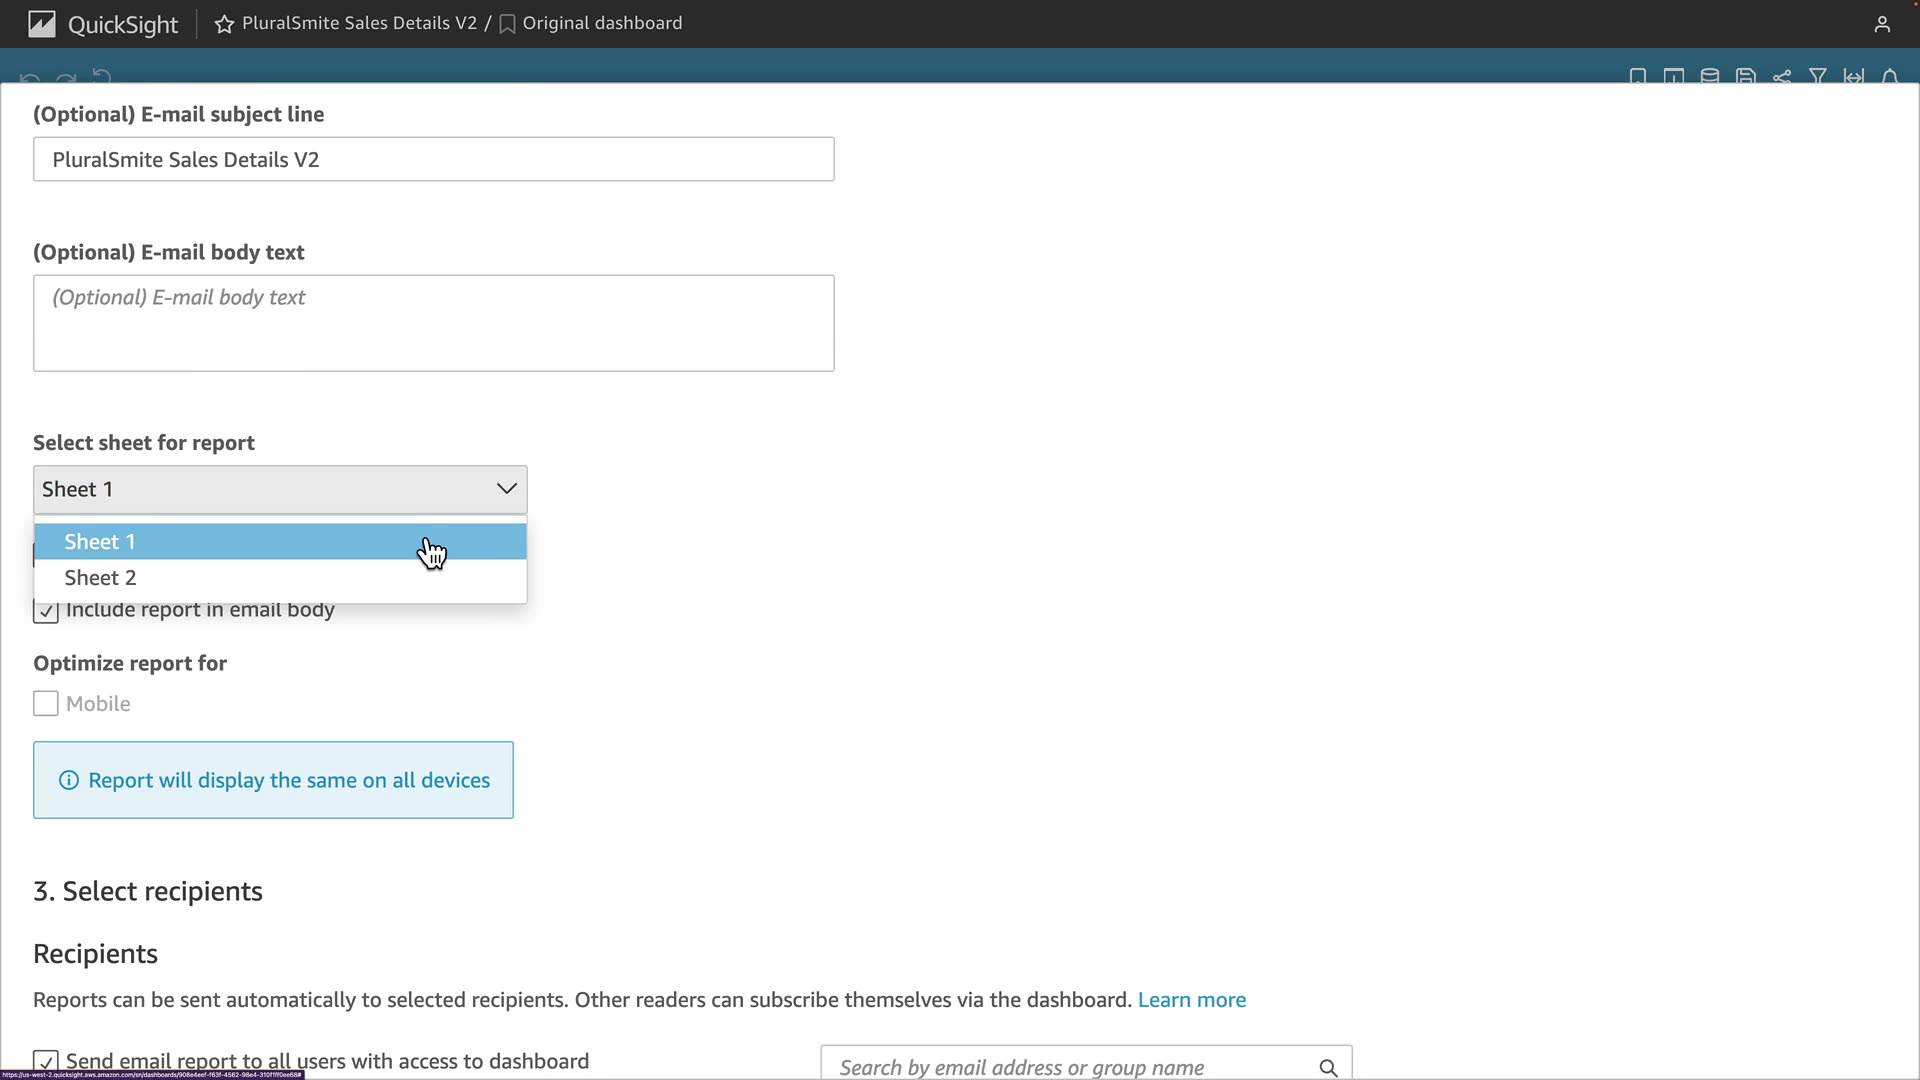Click Original dashboard bookmark label

click(x=601, y=23)
